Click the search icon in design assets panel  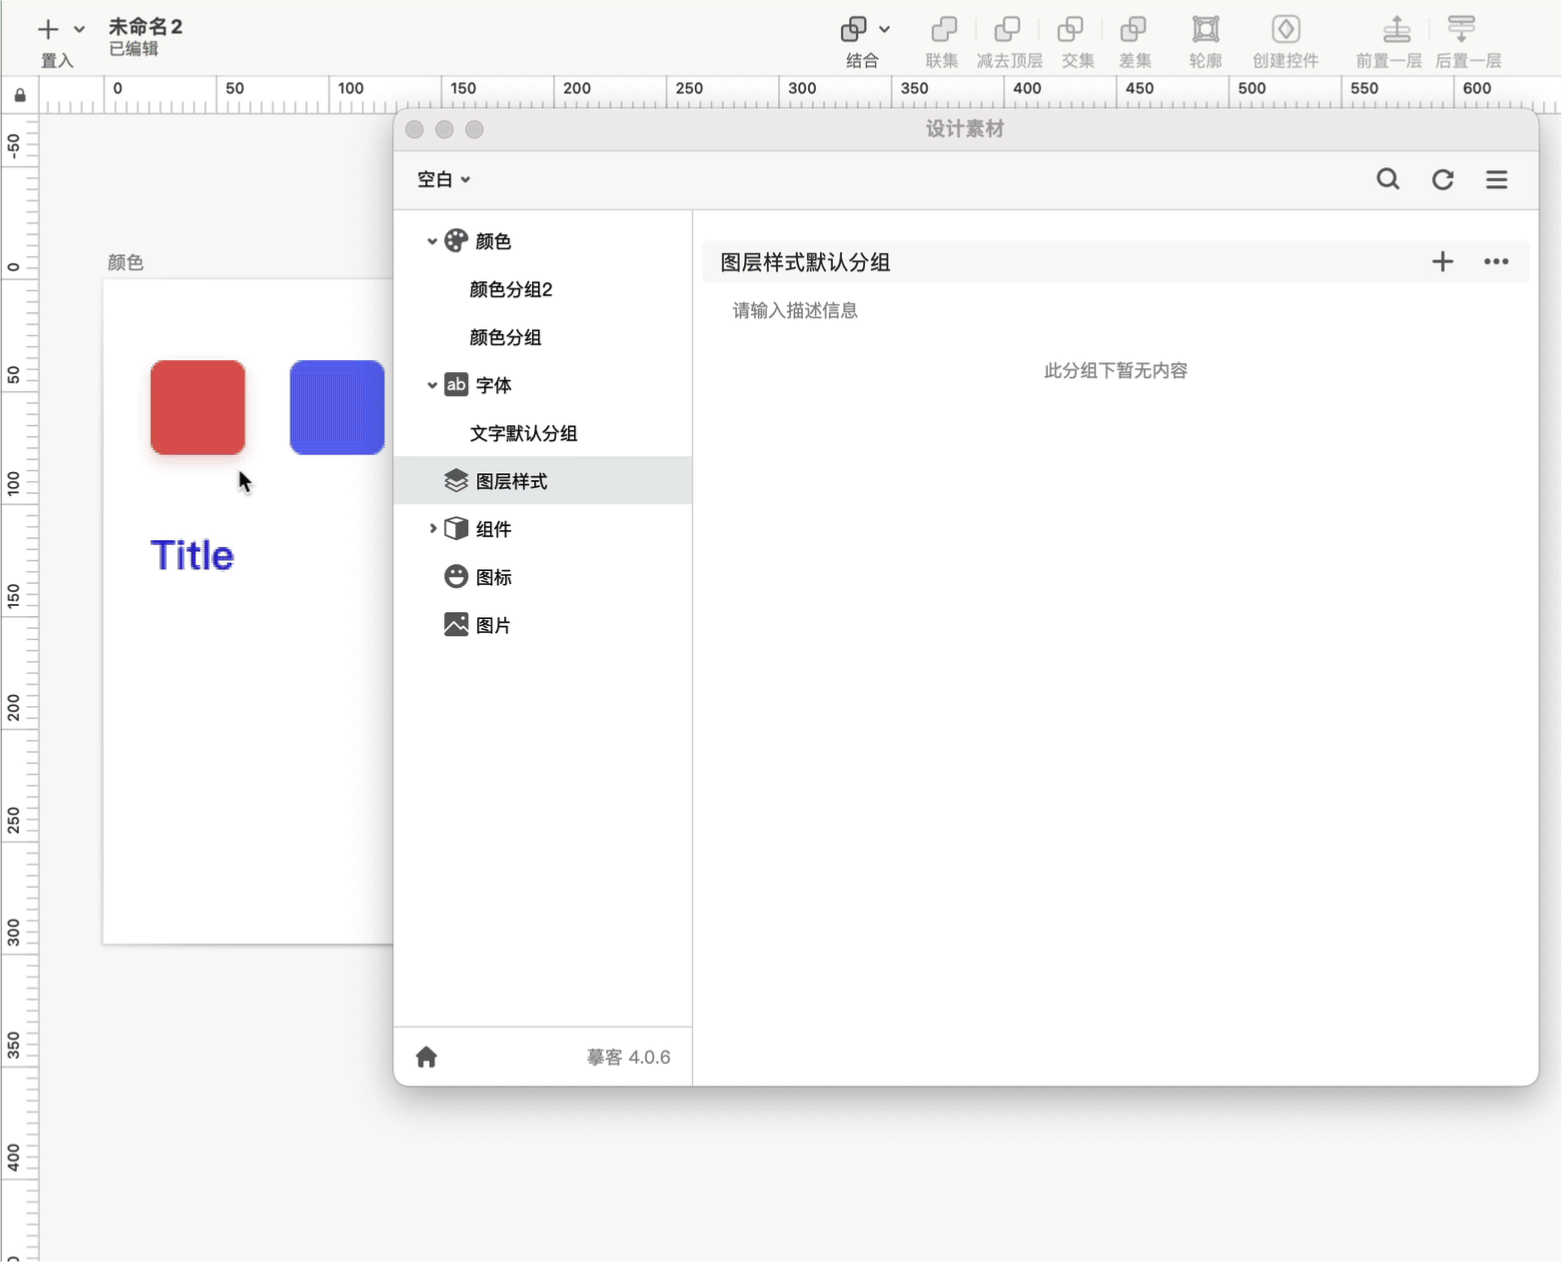(1387, 180)
